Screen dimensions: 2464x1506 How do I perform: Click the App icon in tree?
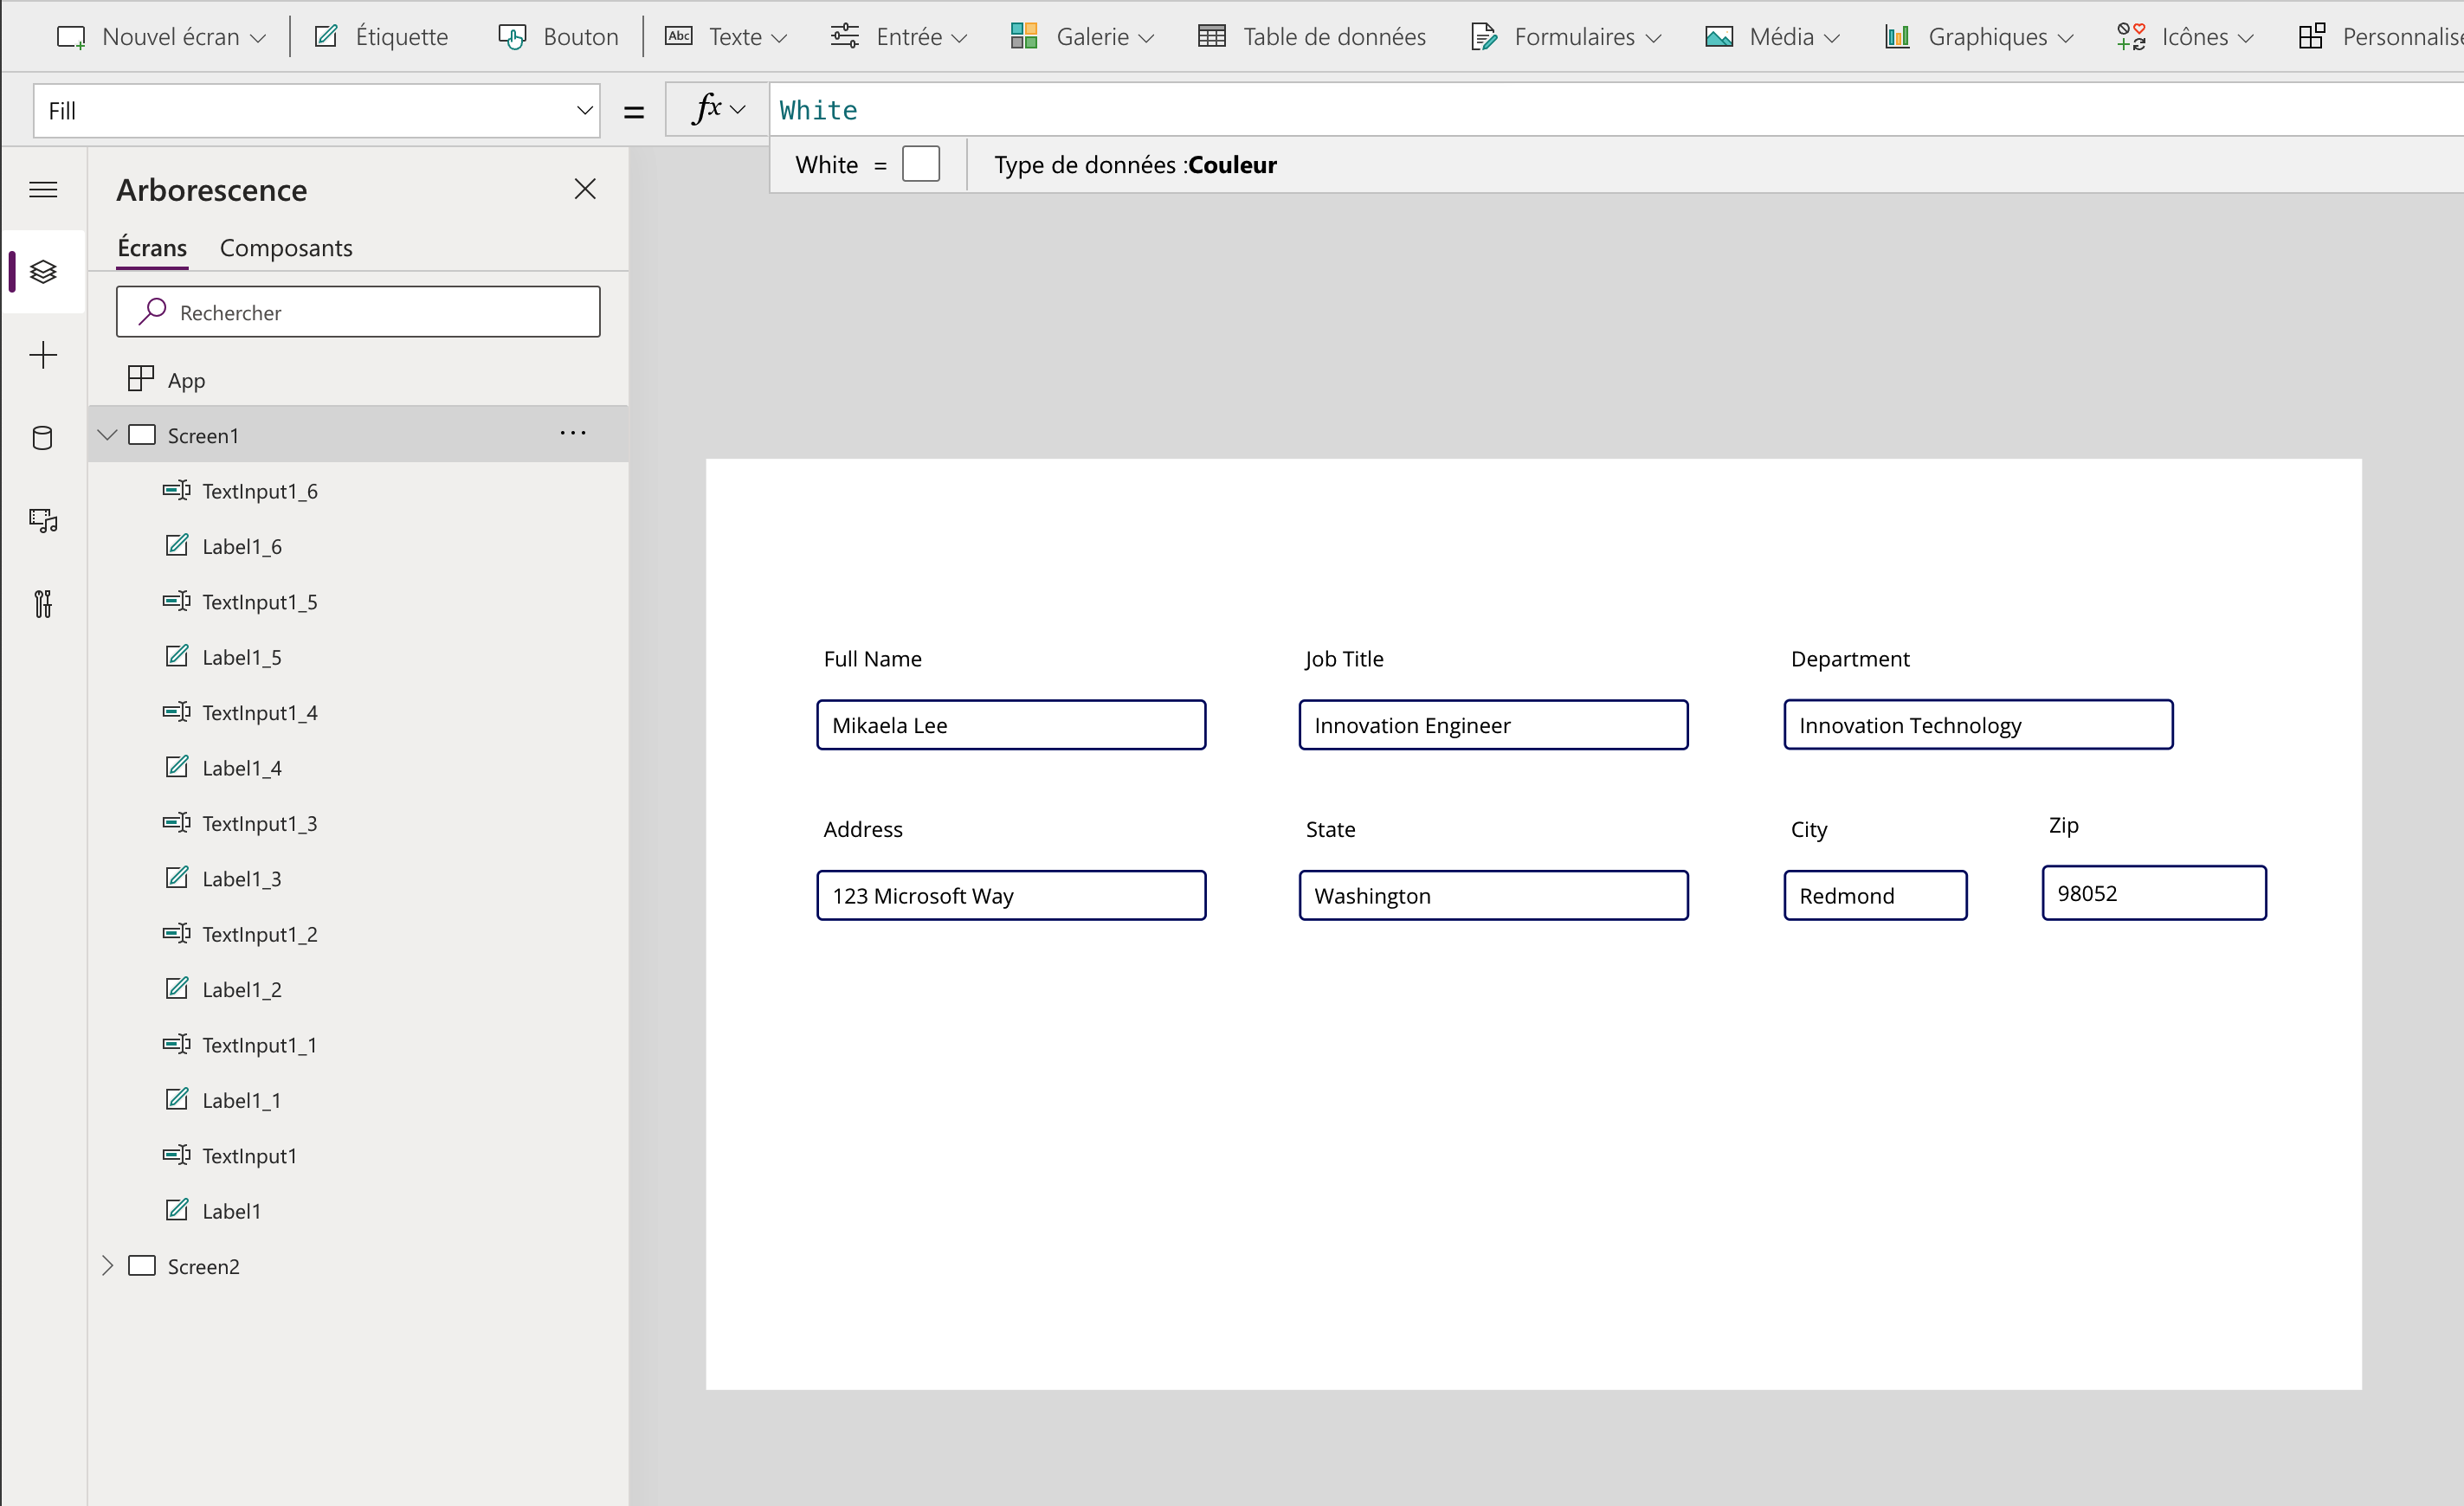tap(141, 378)
